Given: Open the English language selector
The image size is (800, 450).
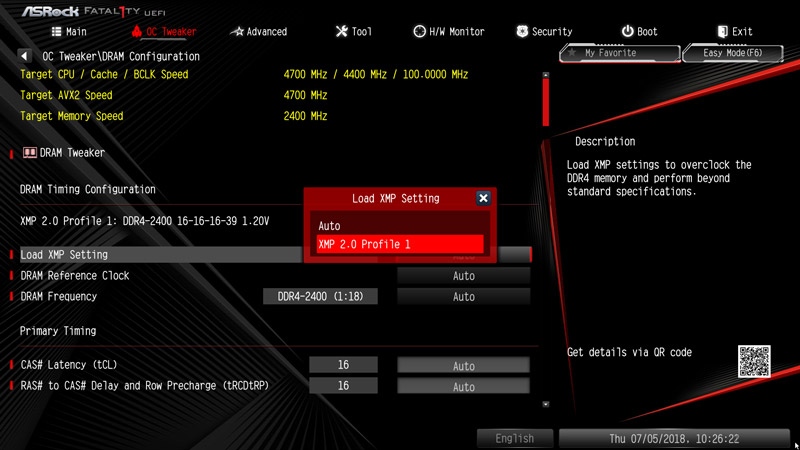Looking at the screenshot, I should 515,438.
